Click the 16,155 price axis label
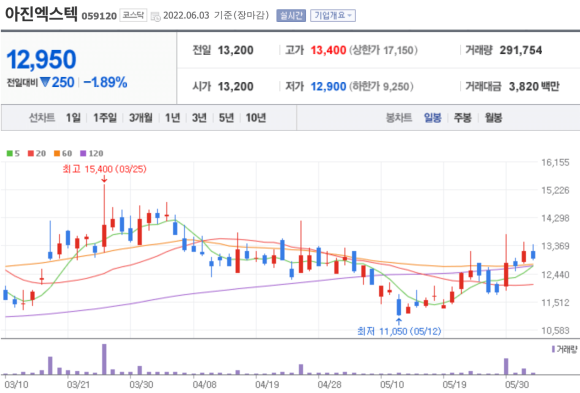The image size is (580, 393). coord(555,162)
